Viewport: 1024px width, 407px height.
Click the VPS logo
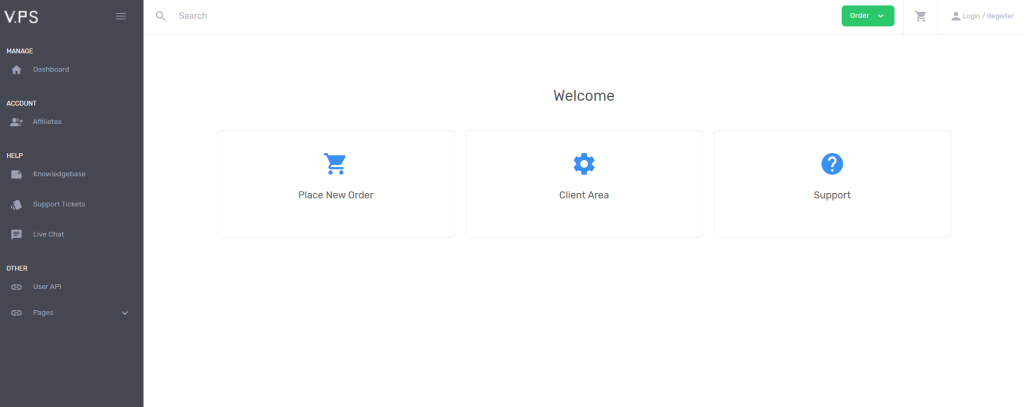pos(22,17)
